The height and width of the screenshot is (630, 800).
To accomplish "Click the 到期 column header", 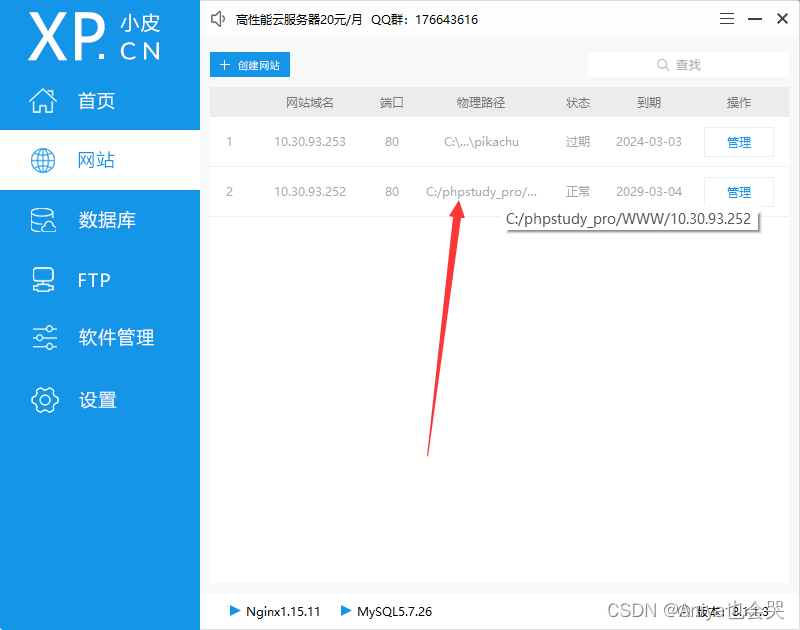I will click(x=648, y=103).
